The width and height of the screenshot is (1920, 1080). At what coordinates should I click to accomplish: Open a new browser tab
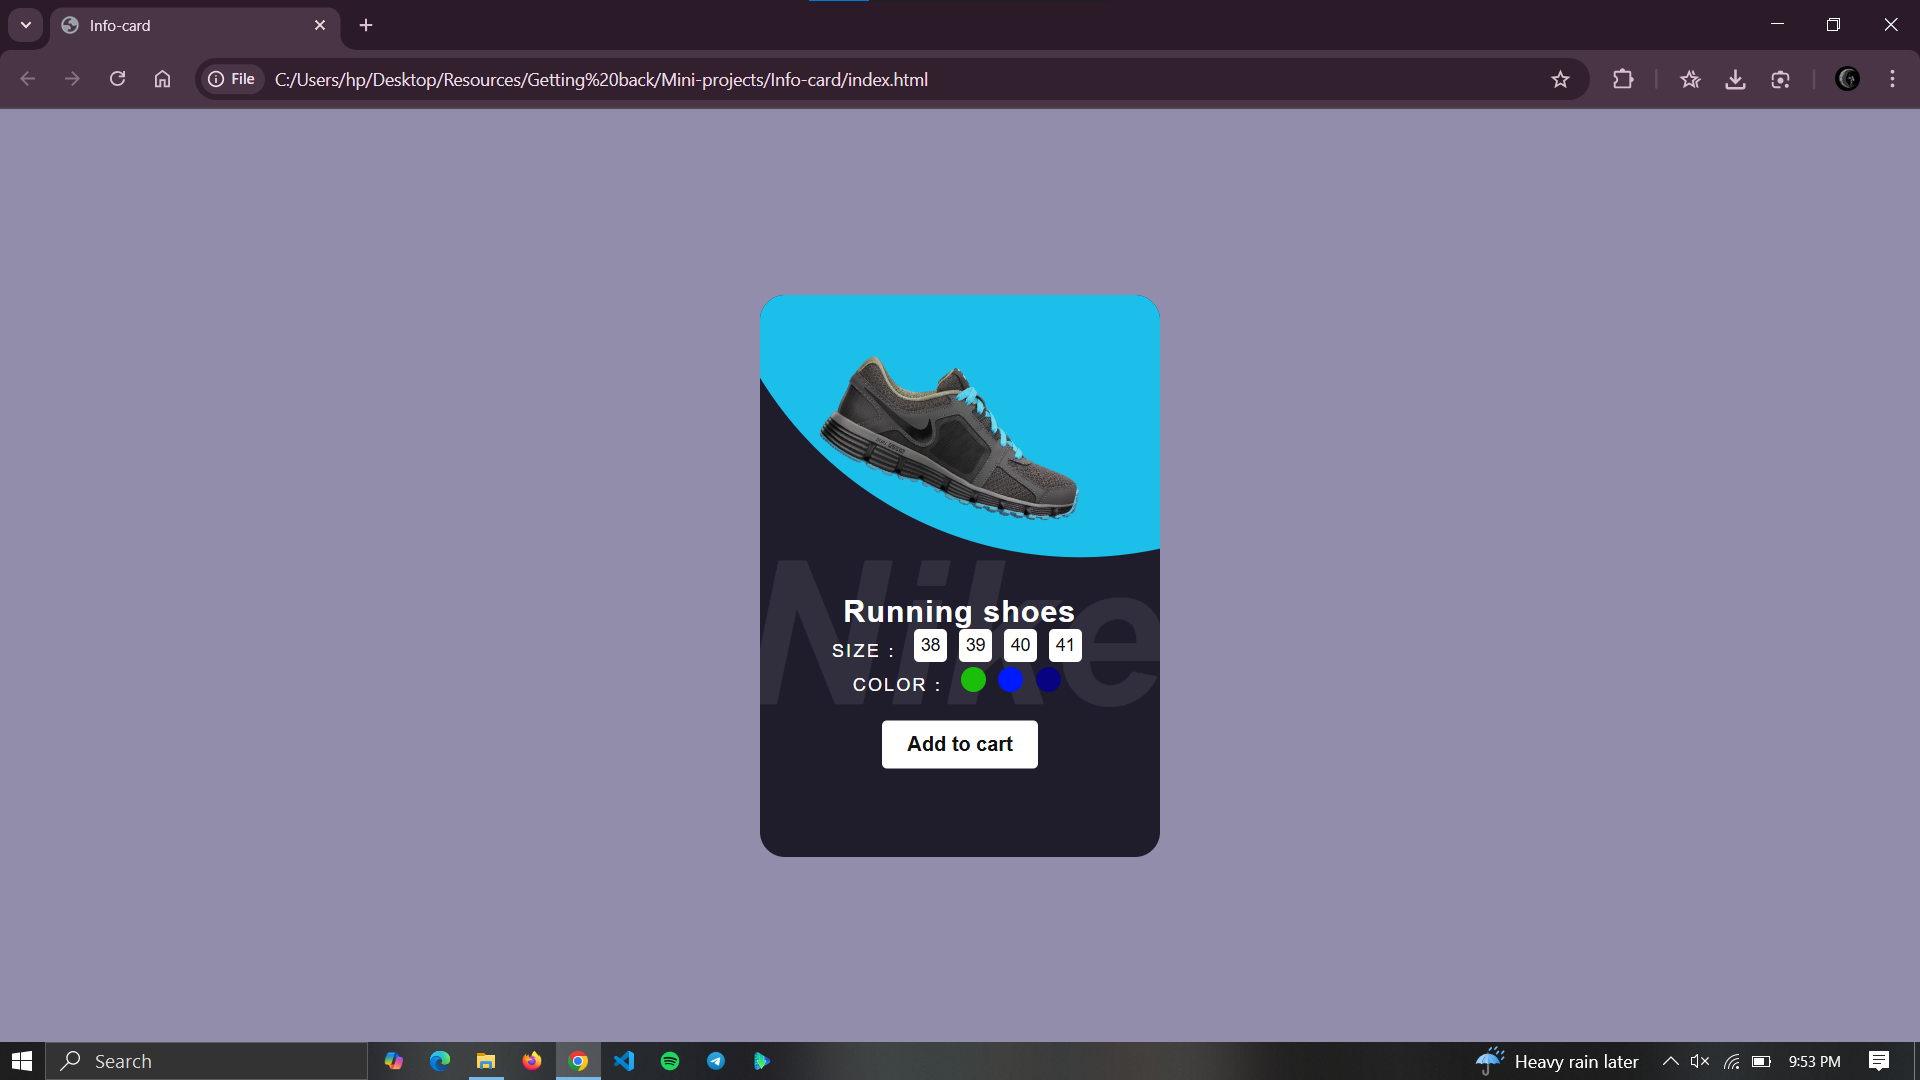366,26
